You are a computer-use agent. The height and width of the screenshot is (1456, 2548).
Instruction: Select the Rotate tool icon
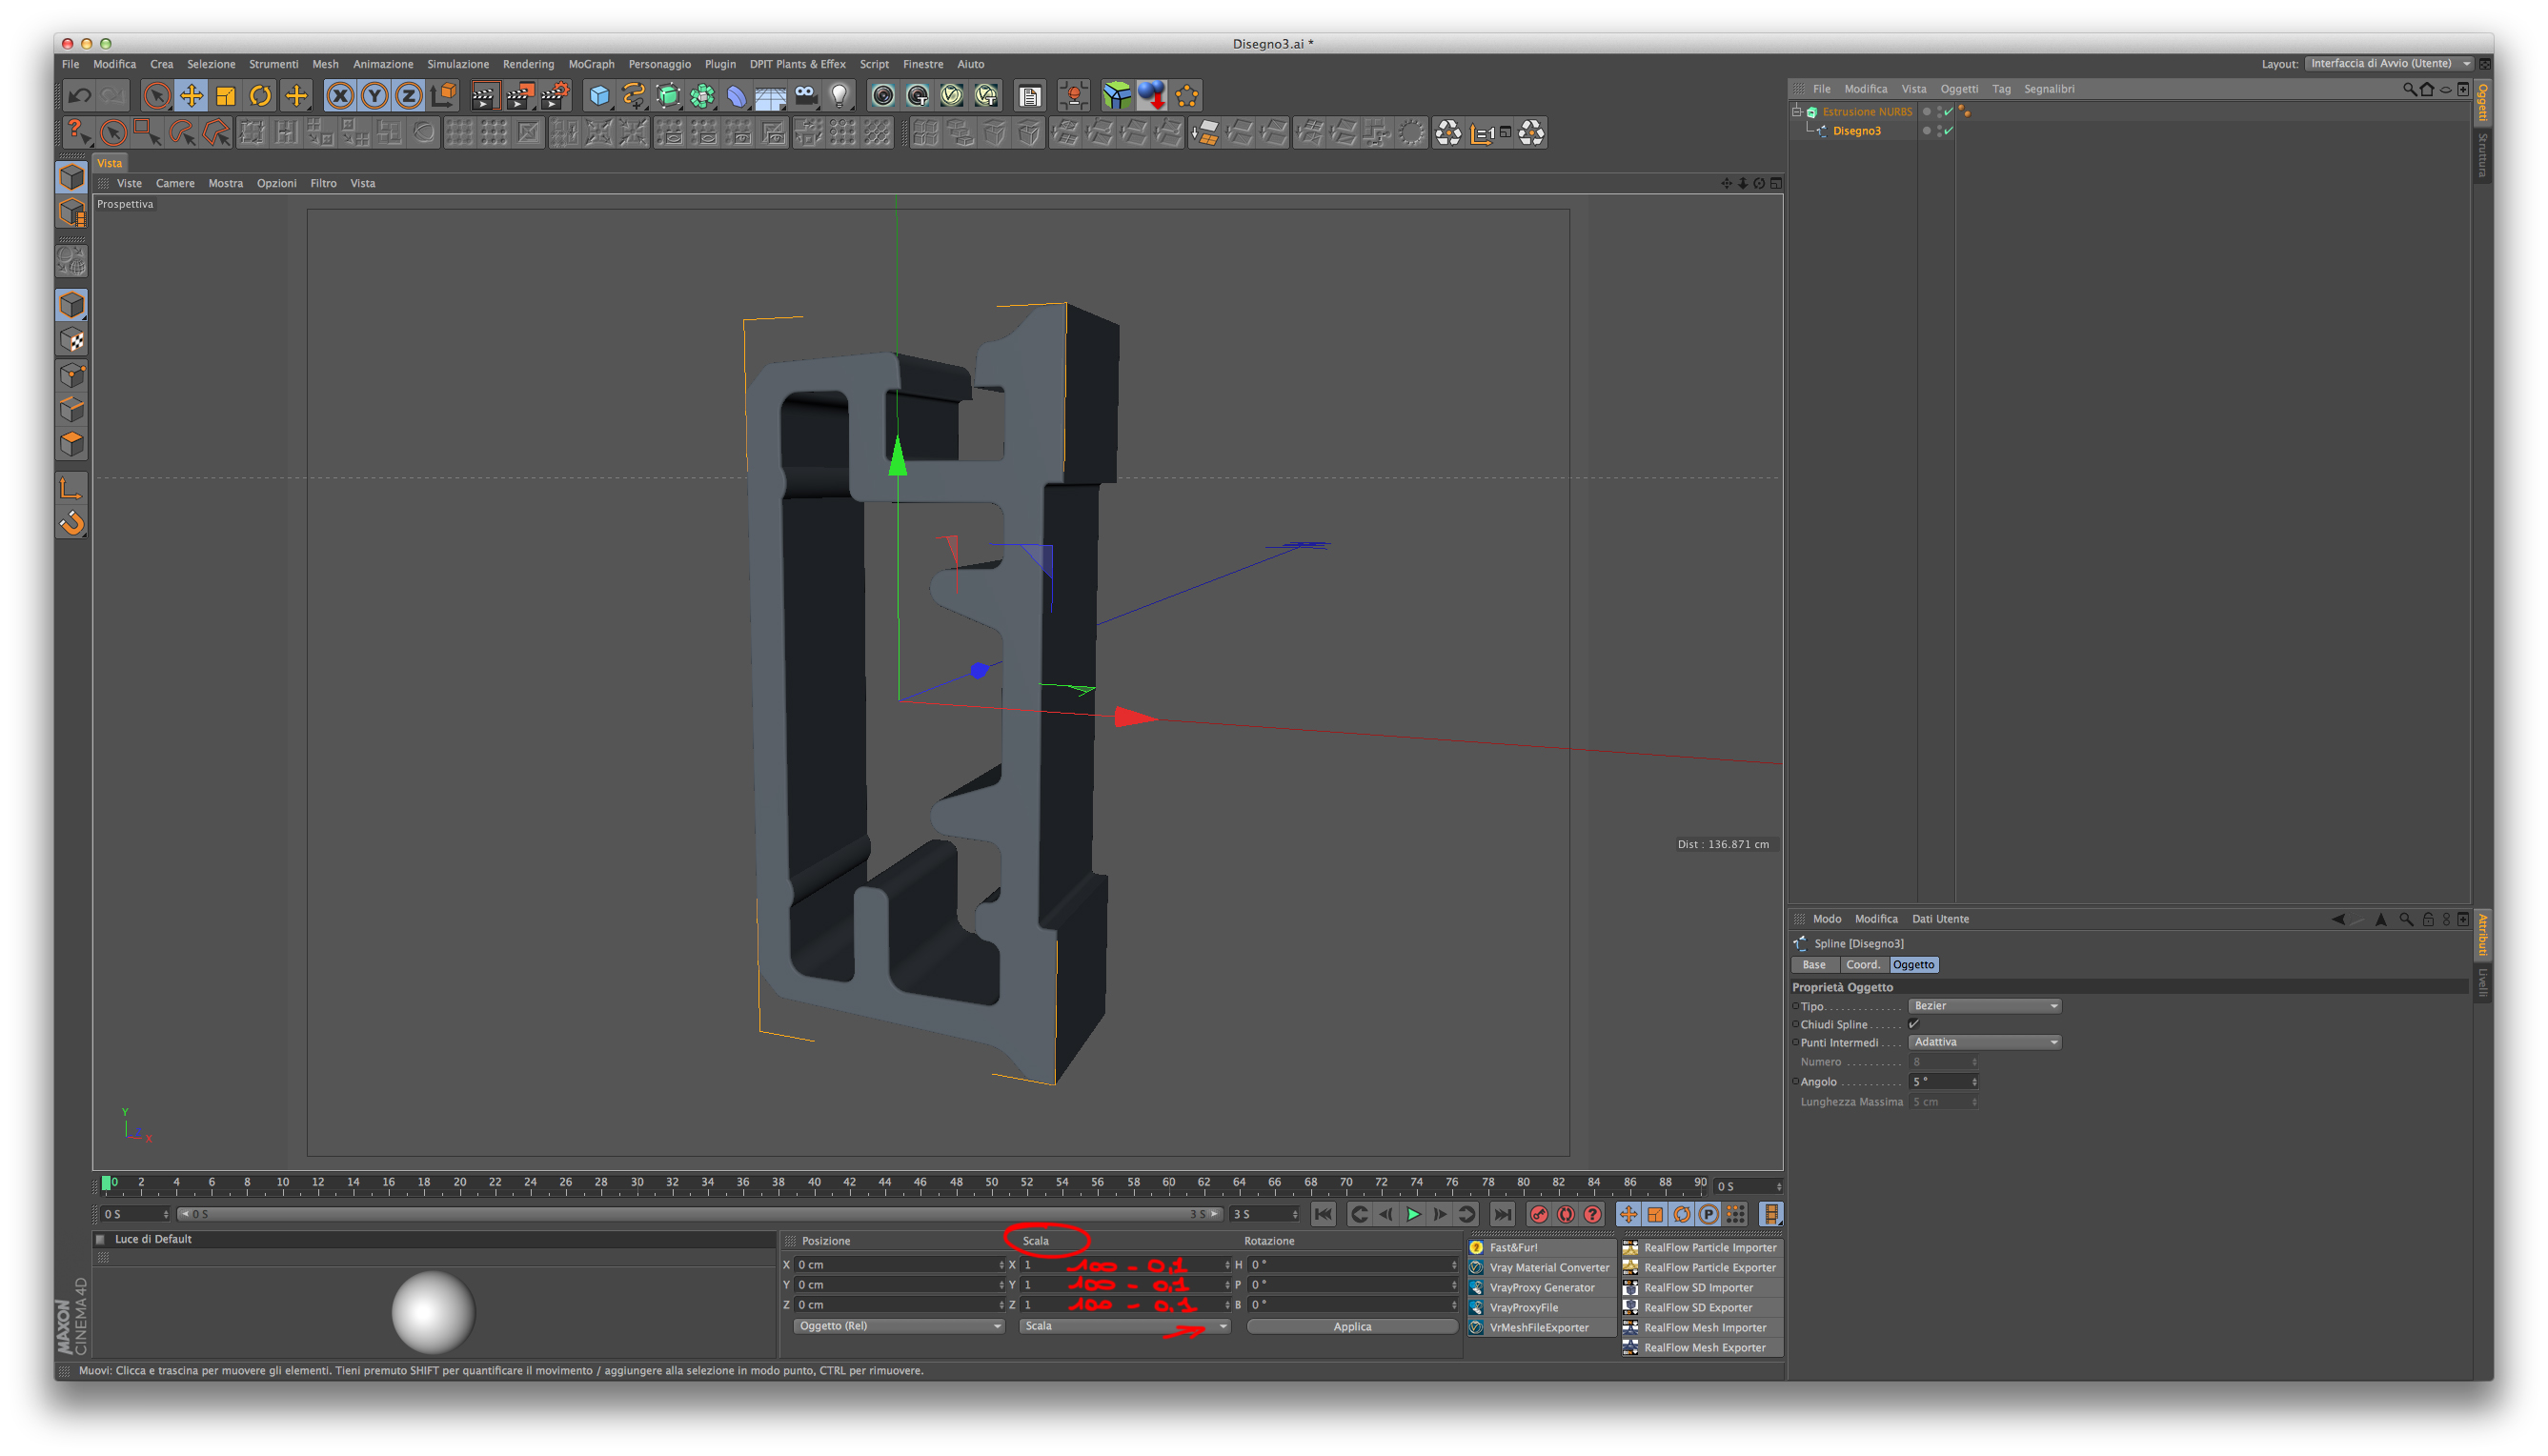[x=260, y=96]
